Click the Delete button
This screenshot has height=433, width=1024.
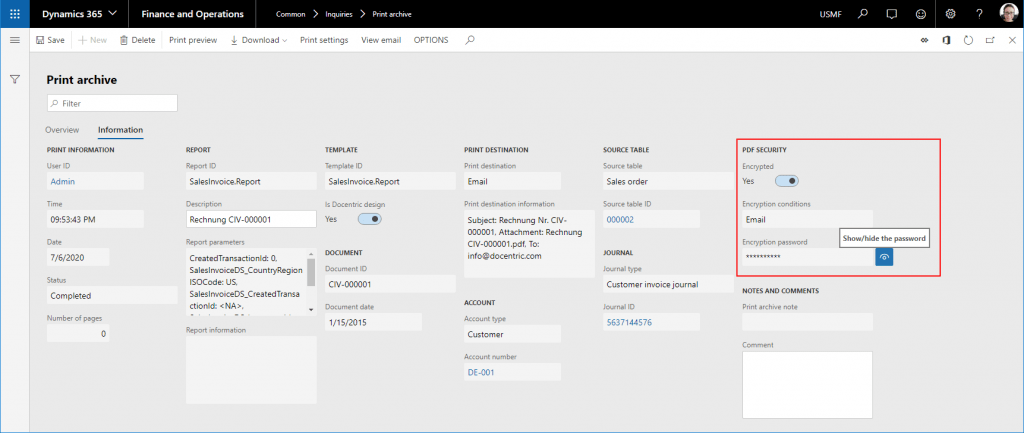(x=138, y=40)
